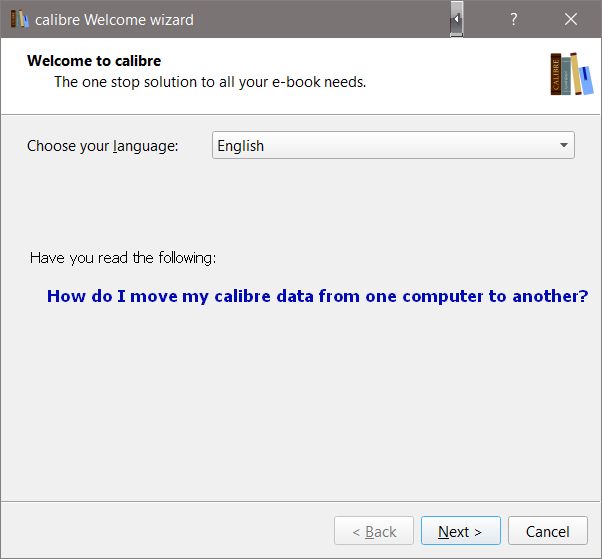Click the Next button
Image resolution: width=602 pixels, height=559 pixels.
461,531
